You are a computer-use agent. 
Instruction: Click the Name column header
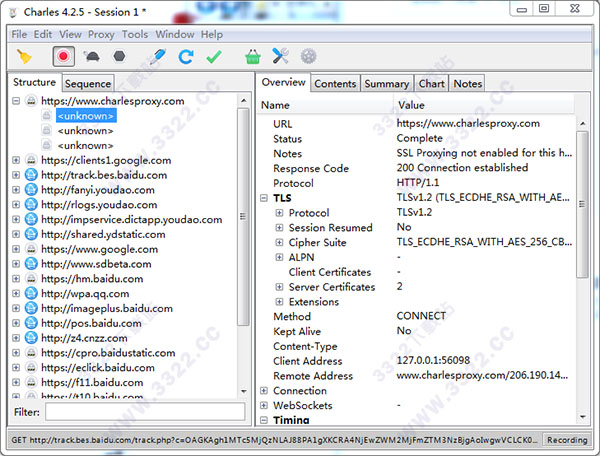pyautogui.click(x=325, y=105)
